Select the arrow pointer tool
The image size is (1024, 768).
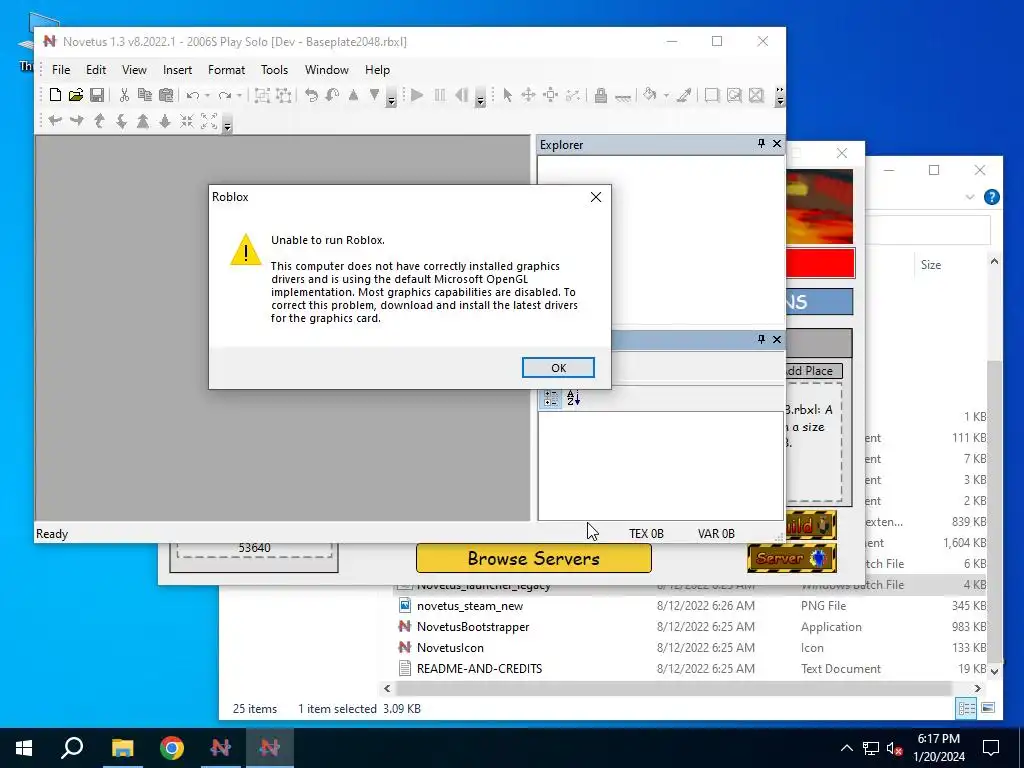(x=507, y=95)
